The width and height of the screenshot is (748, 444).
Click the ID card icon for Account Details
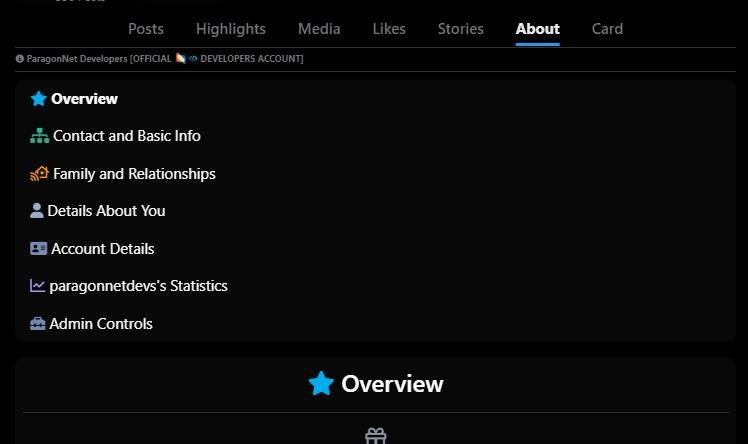point(39,249)
